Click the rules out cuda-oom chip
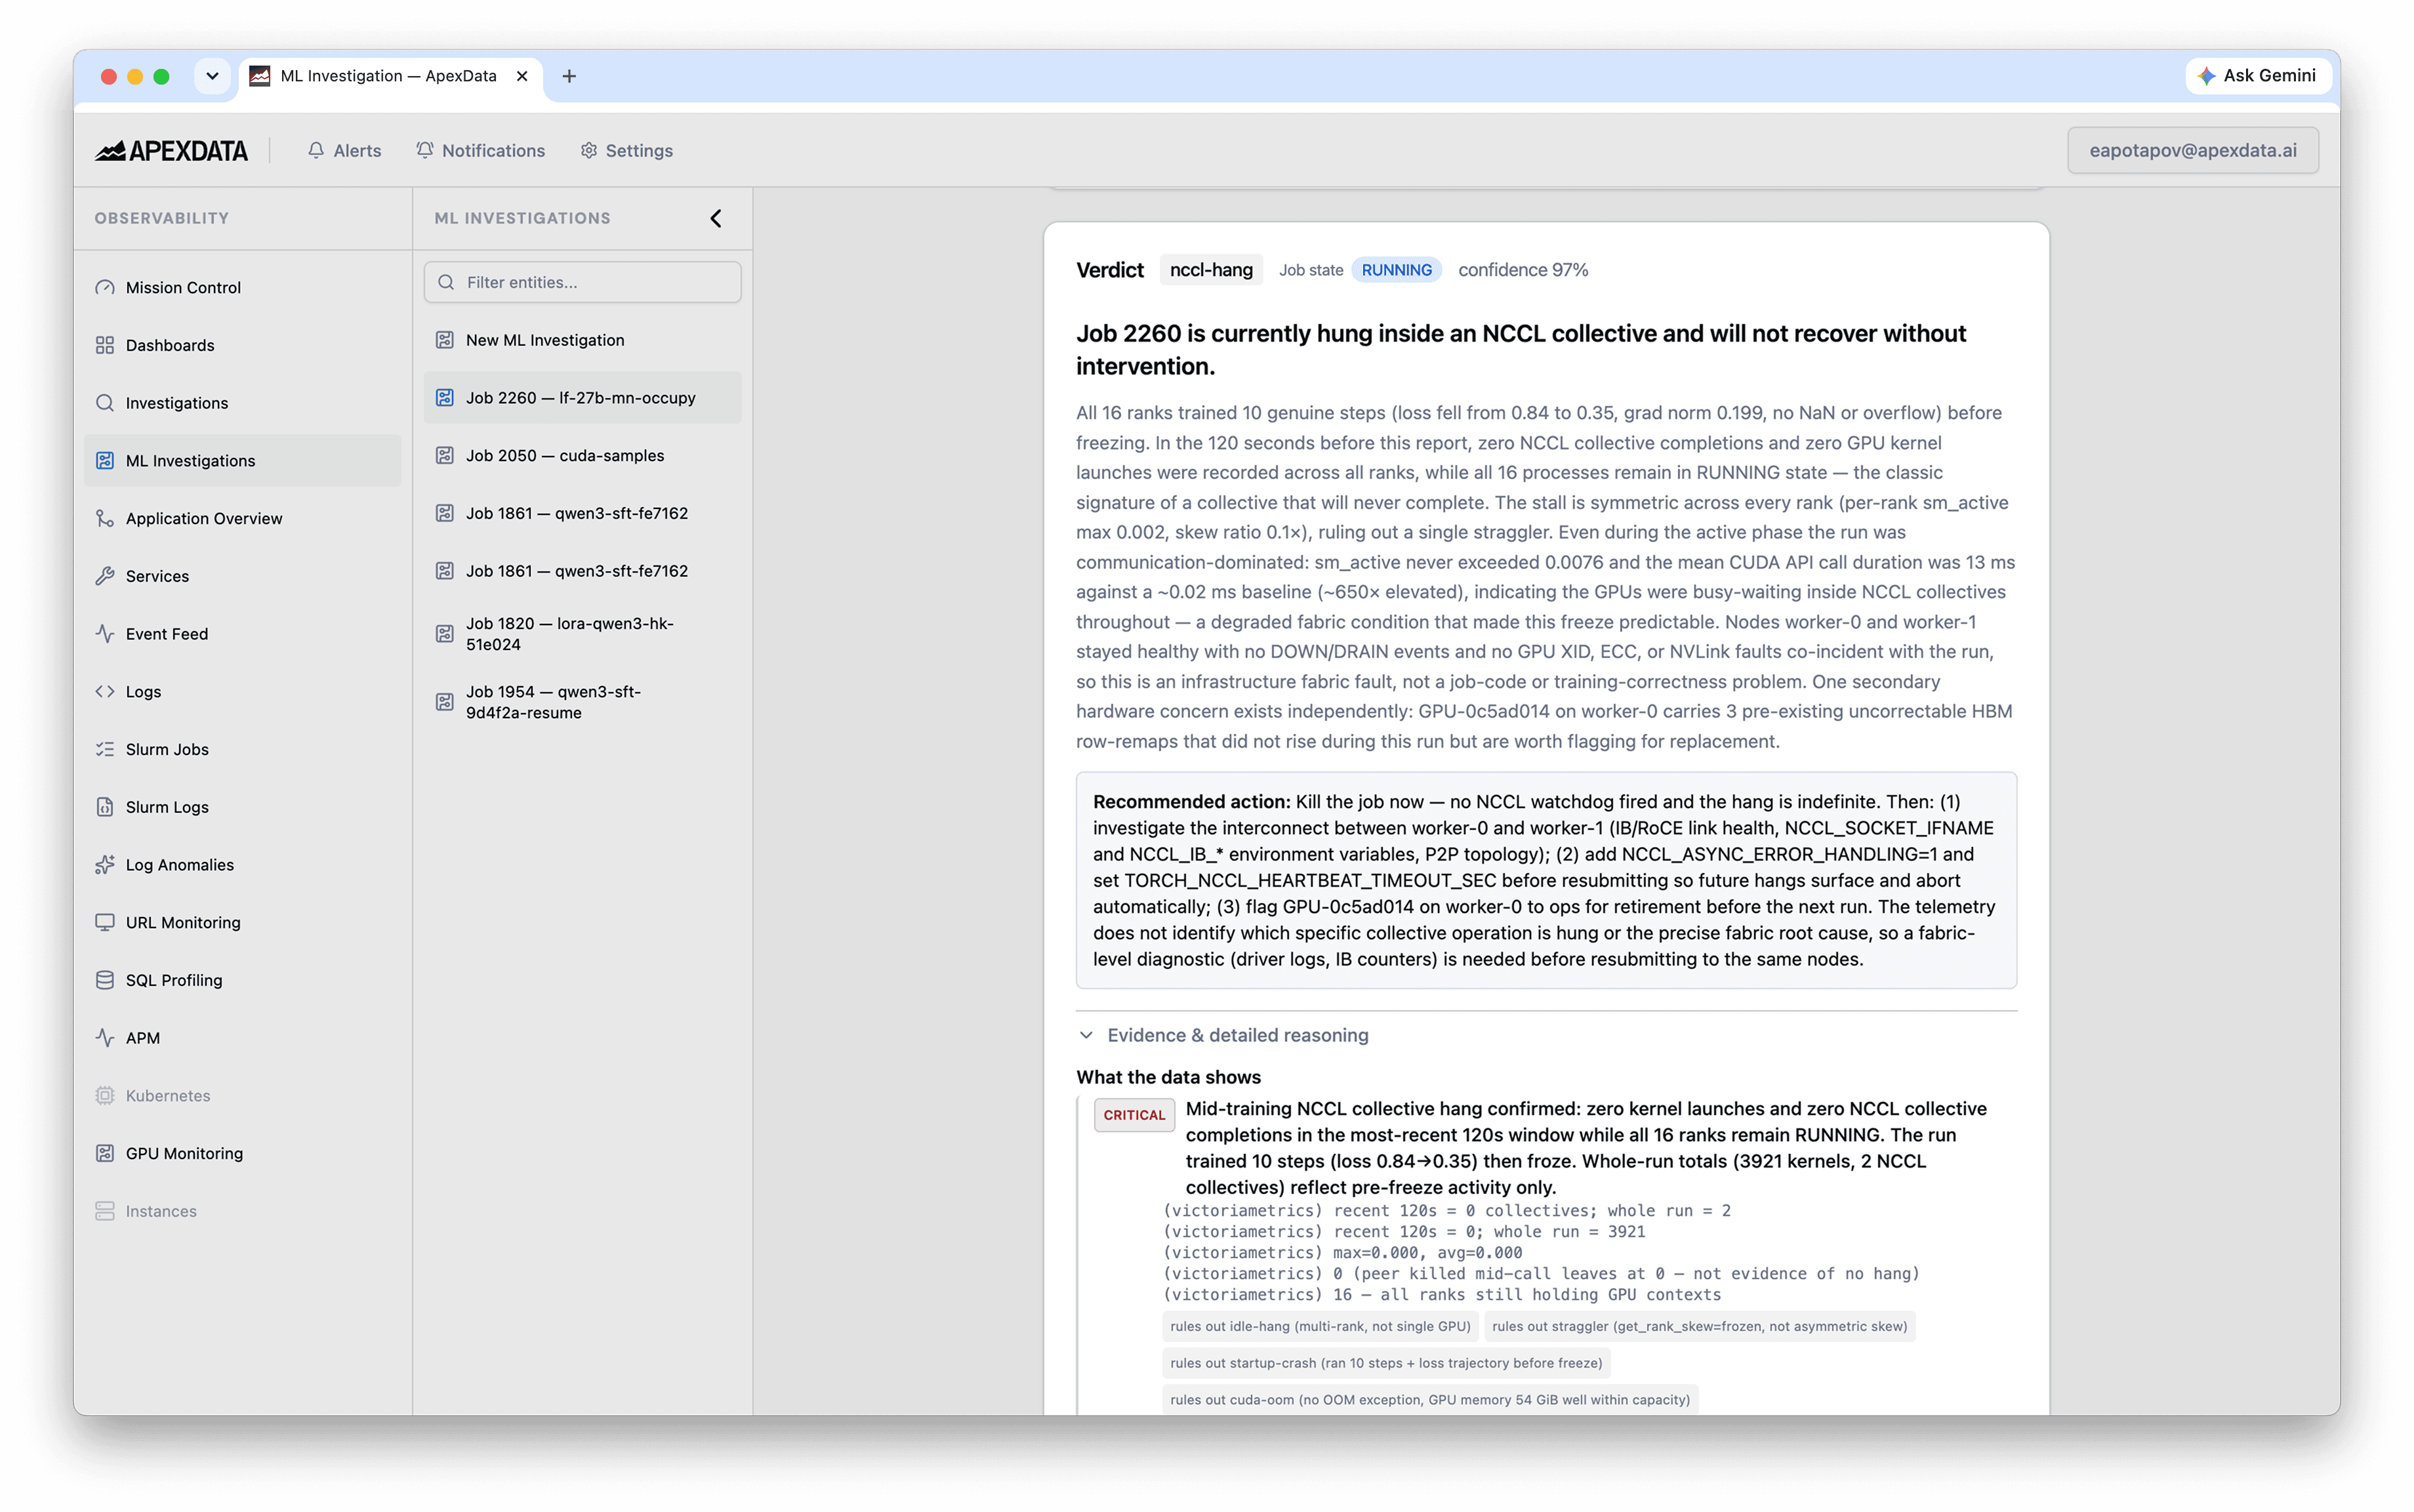This screenshot has height=1512, width=2414. pos(1430,1400)
